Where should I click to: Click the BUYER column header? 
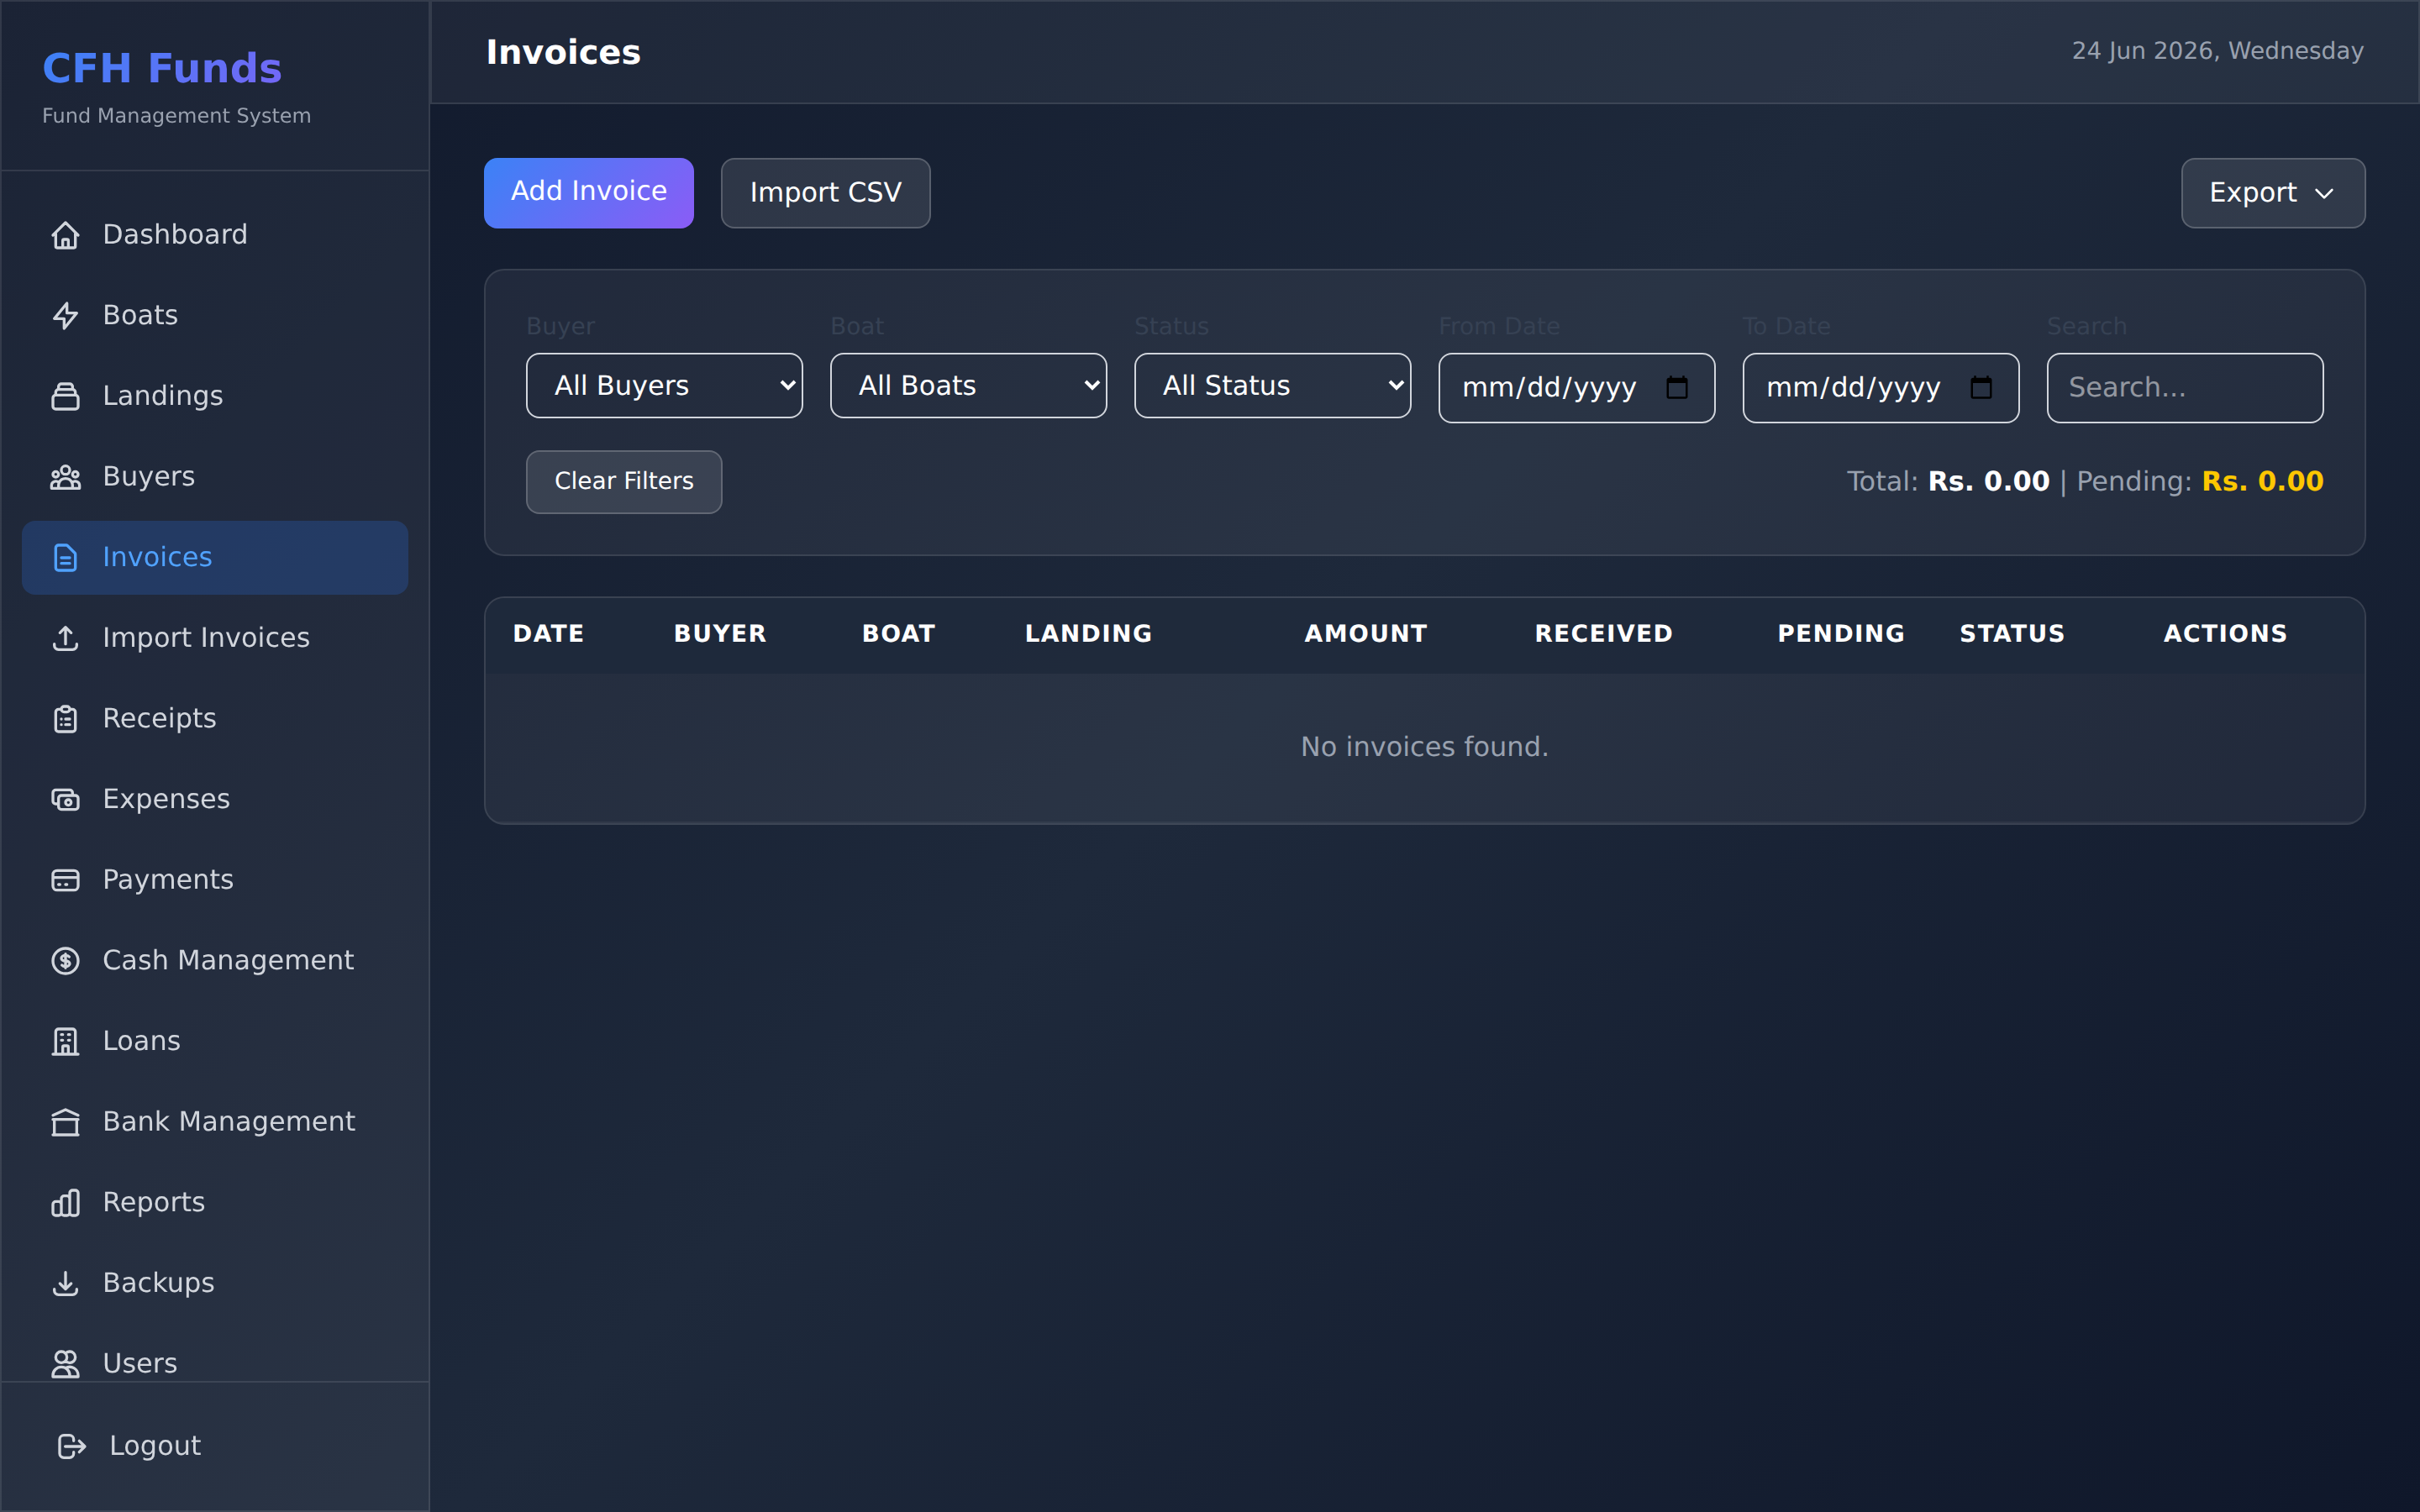click(x=720, y=634)
